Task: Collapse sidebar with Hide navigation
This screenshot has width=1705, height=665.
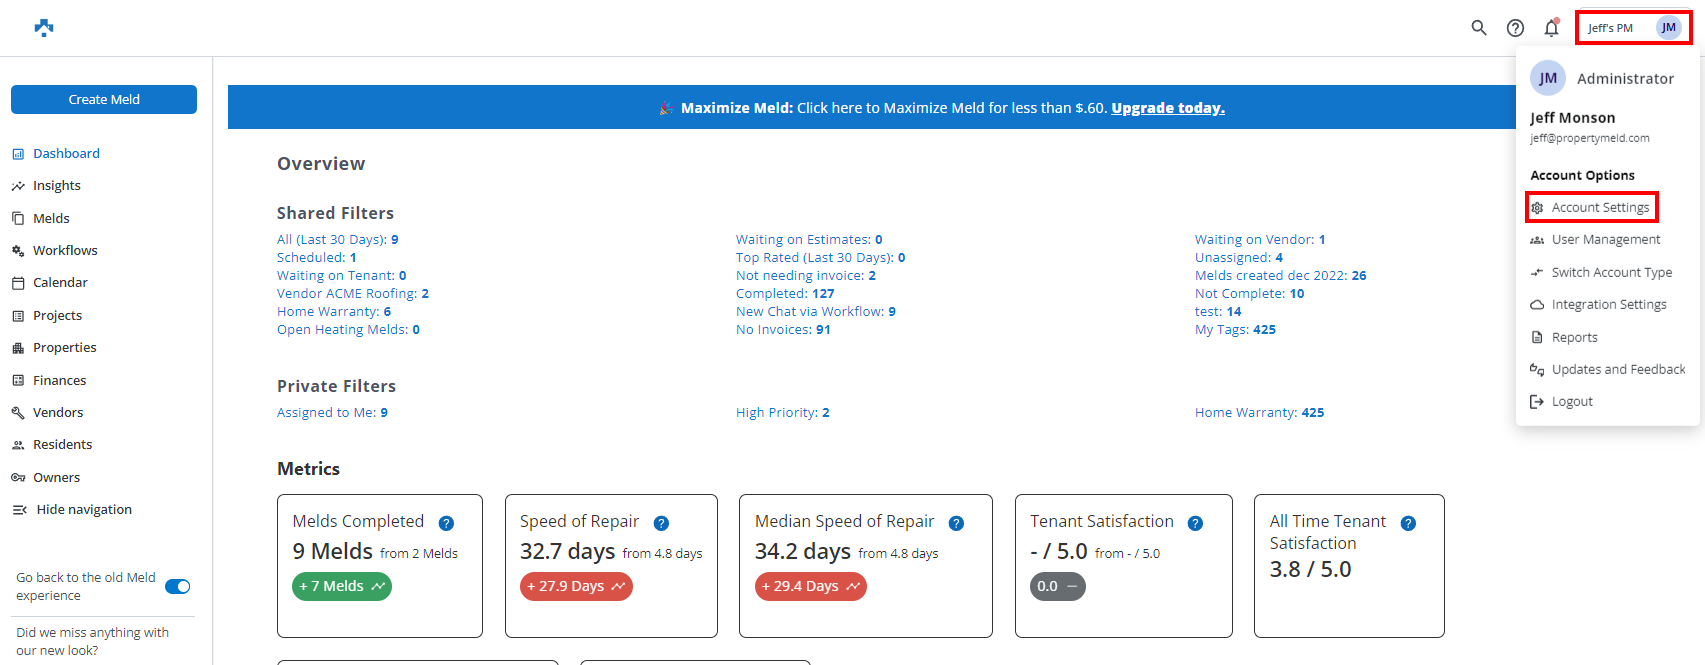Action: point(84,510)
